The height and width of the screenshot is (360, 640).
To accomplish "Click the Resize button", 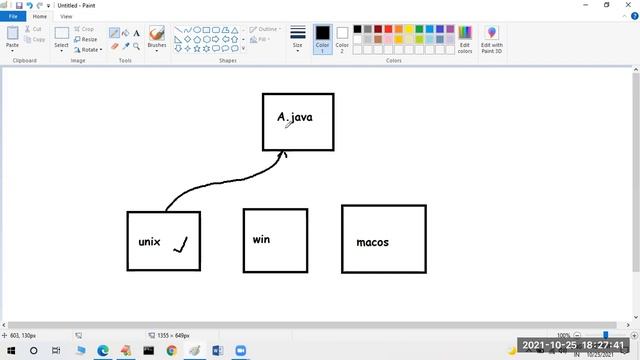I will pos(86,39).
